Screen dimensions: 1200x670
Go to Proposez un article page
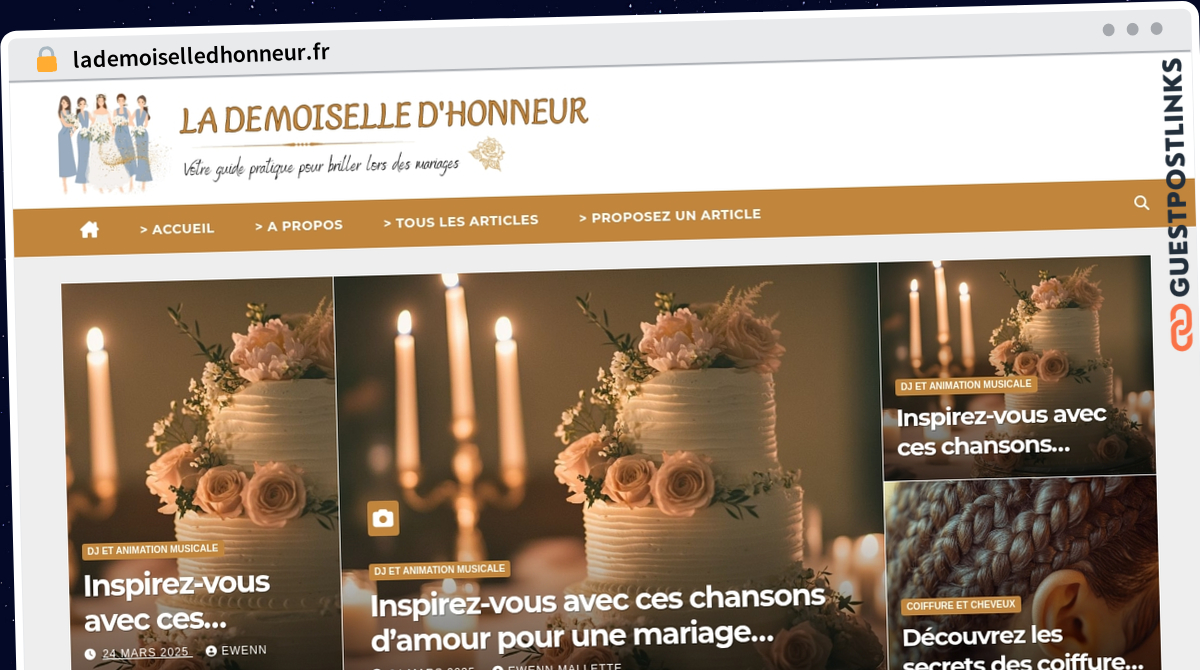[x=670, y=215]
